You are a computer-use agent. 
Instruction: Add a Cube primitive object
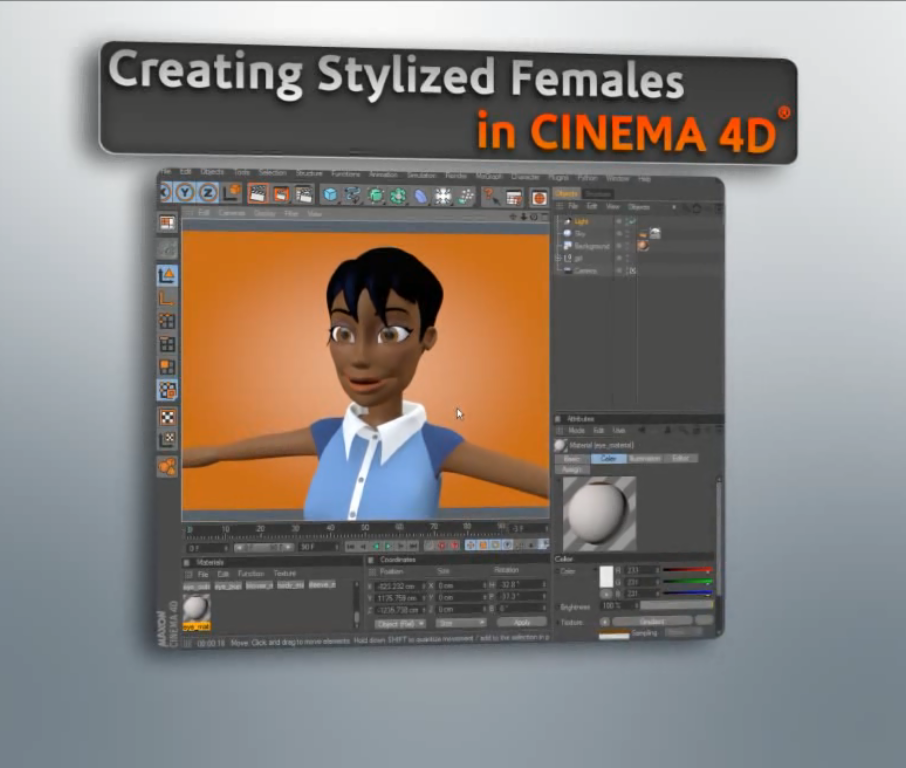(330, 195)
